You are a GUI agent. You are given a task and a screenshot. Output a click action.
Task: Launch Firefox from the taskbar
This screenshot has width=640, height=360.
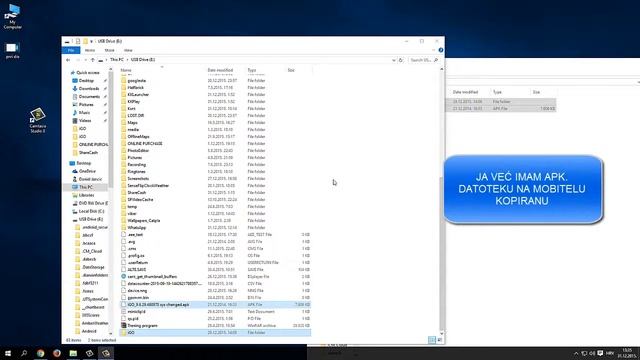[x=57, y=353]
